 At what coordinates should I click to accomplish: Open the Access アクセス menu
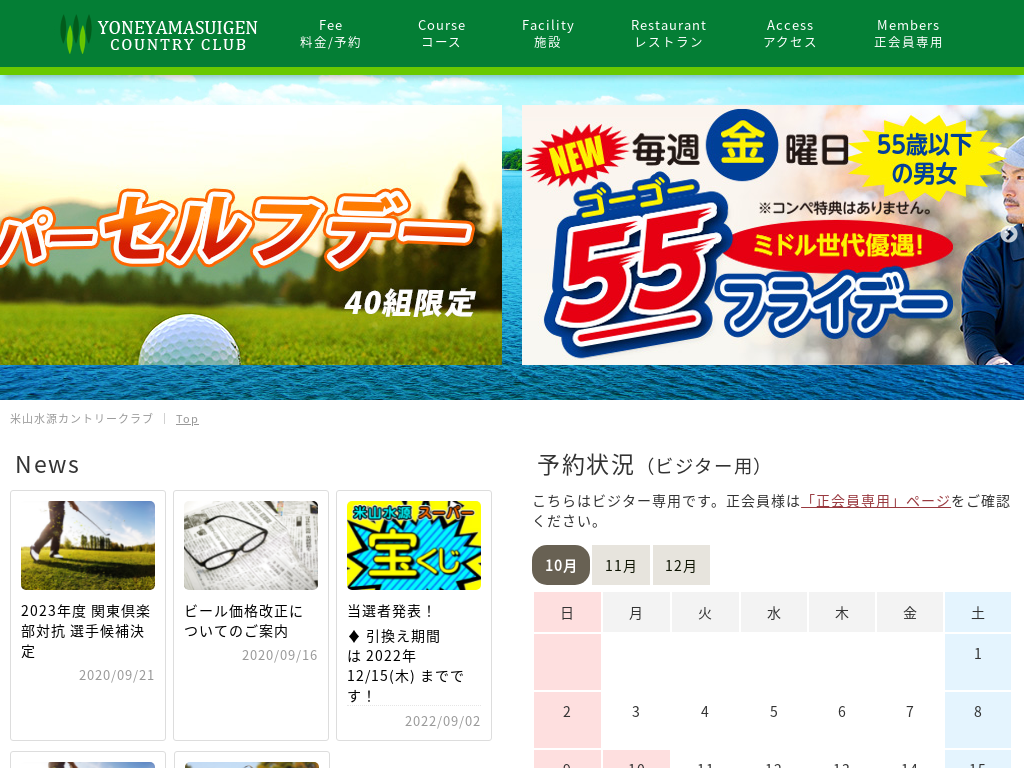click(790, 34)
